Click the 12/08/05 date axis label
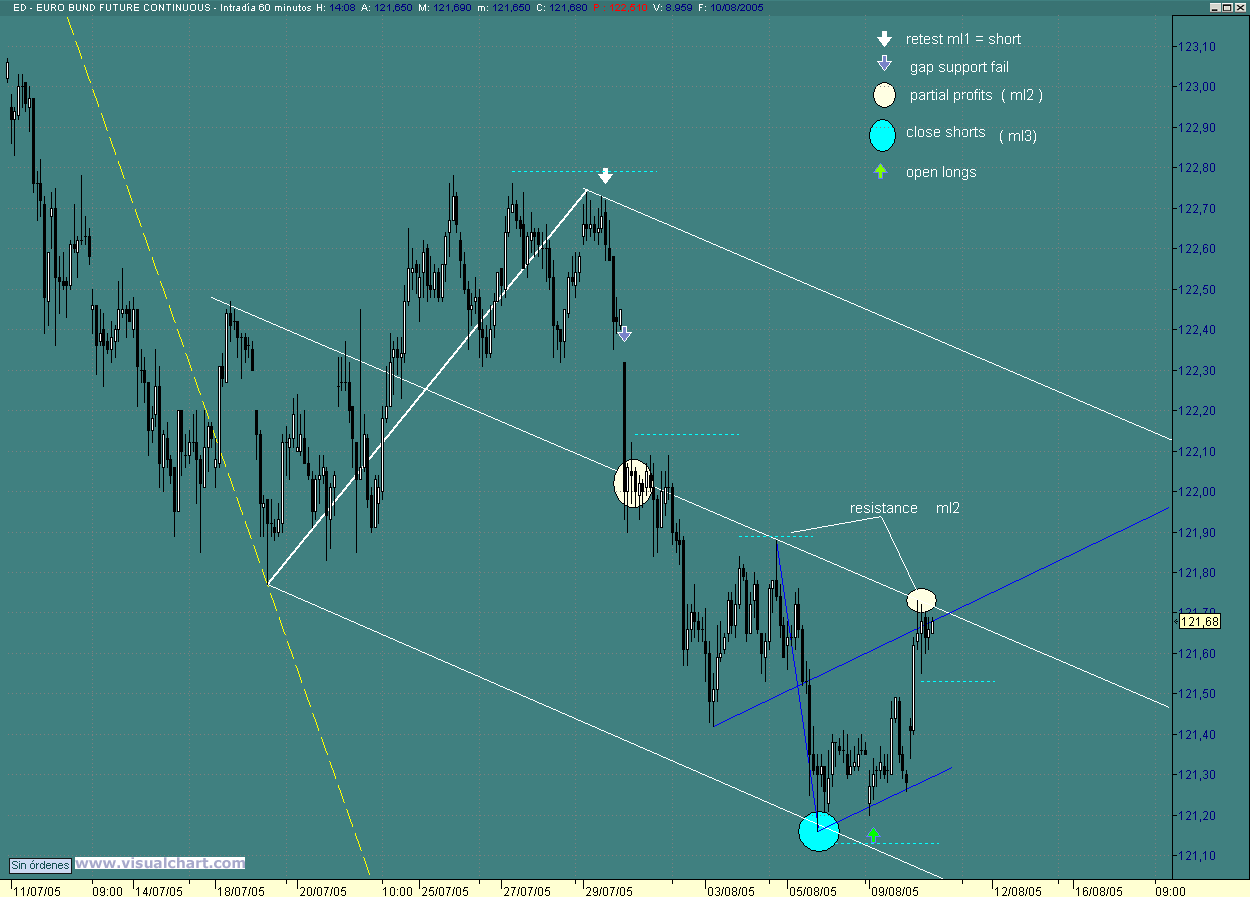 click(1017, 890)
